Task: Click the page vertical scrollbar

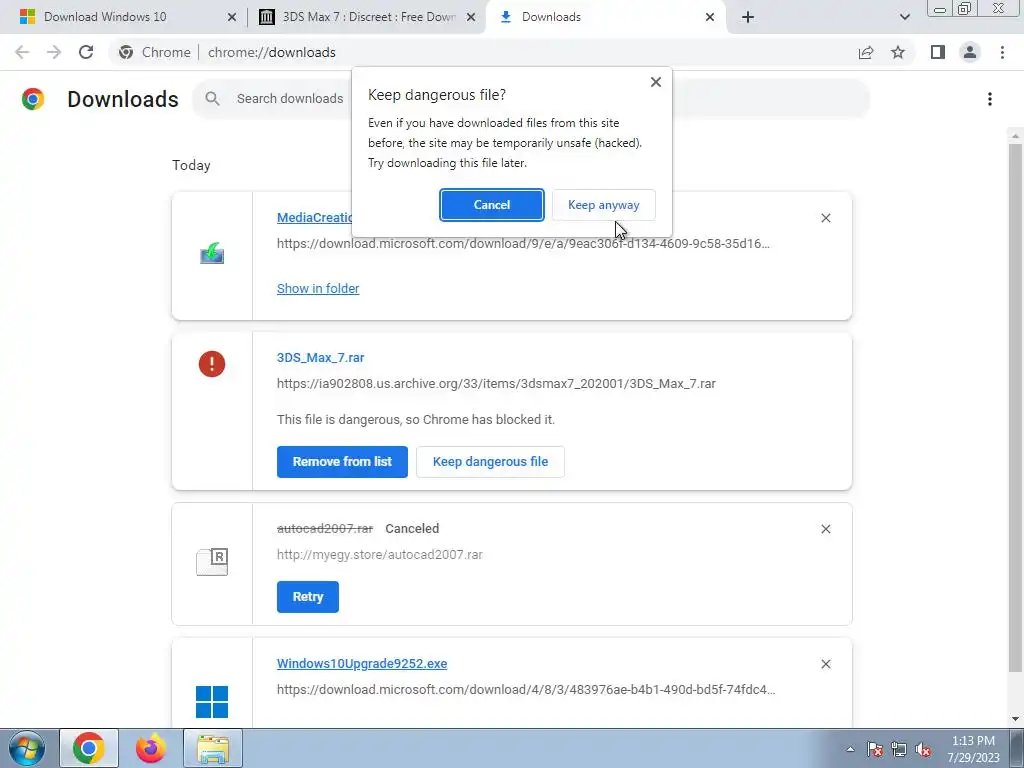Action: [1015, 408]
